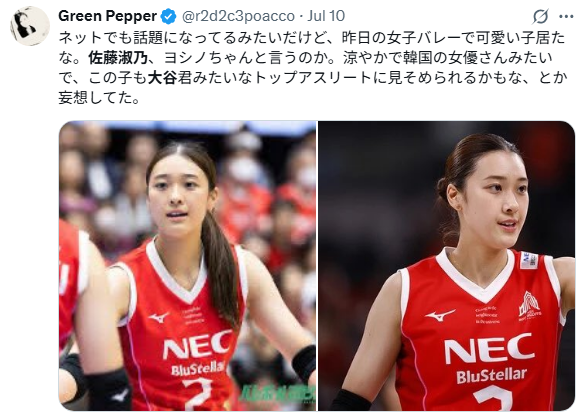Image resolution: width=581 pixels, height=415 pixels.
Task: Open the left photo with ponytail player
Action: [x=187, y=266]
